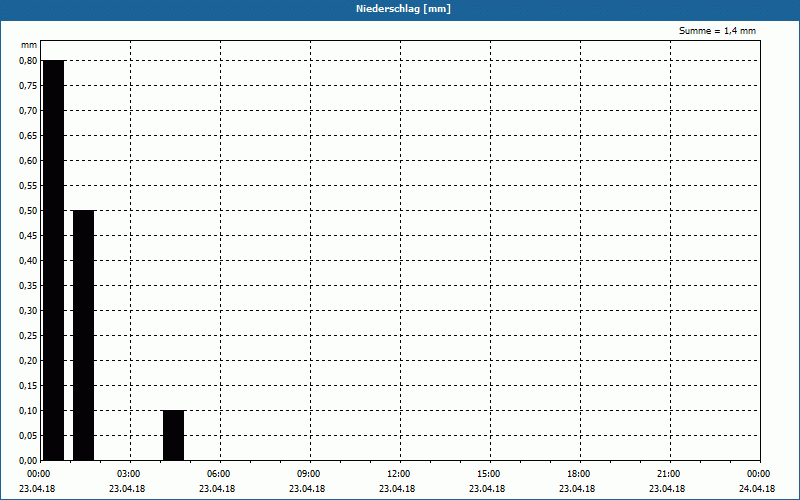Click the 0,25 y-axis value
The image size is (800, 500).
point(28,335)
